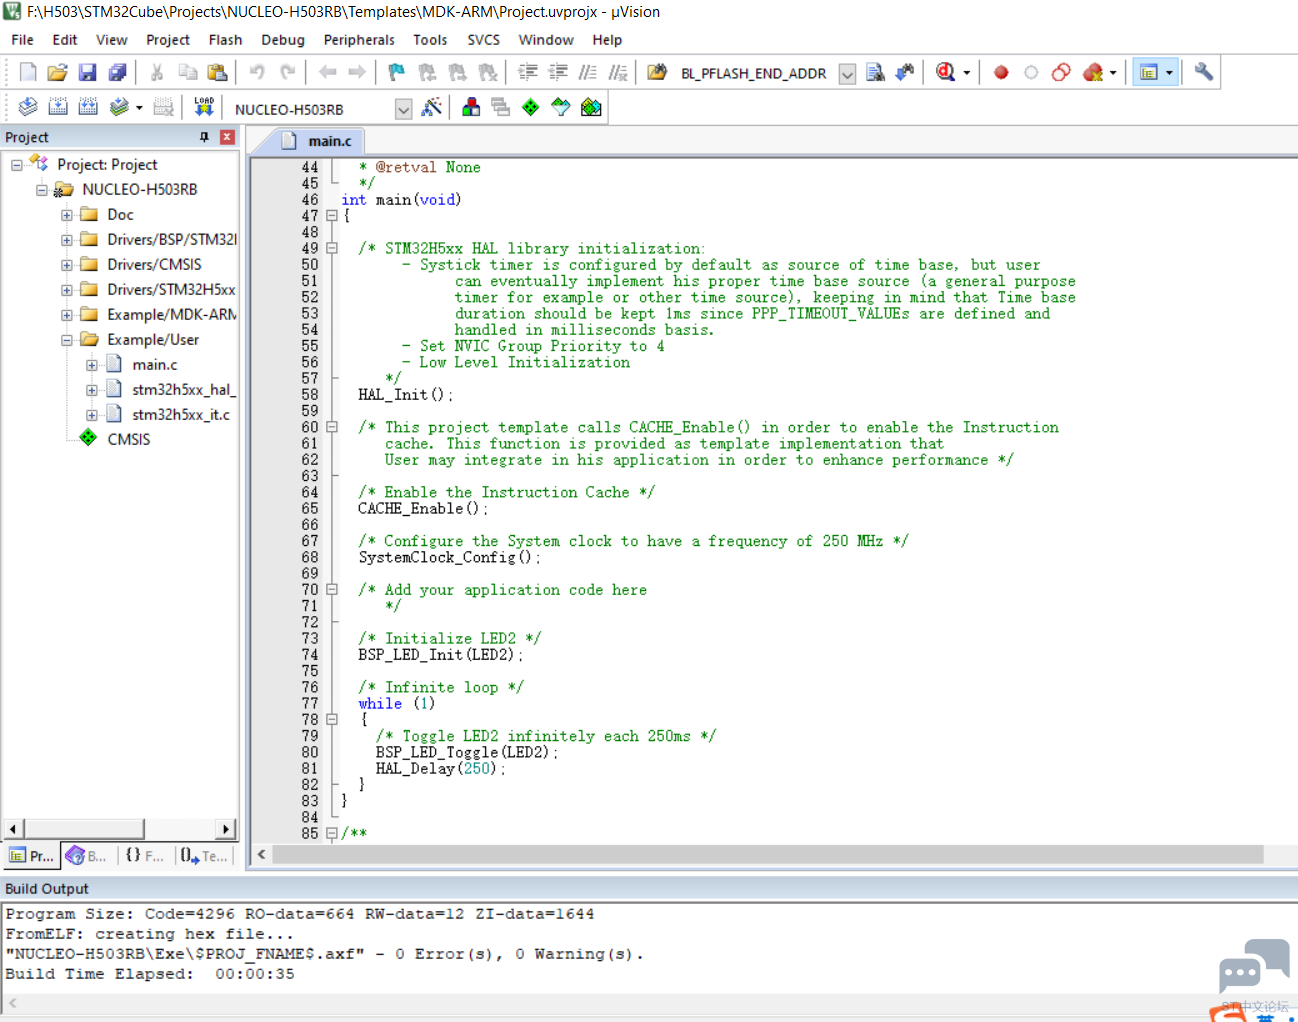The height and width of the screenshot is (1022, 1298).
Task: Switch to the Functions panel tab
Action: pos(145,856)
